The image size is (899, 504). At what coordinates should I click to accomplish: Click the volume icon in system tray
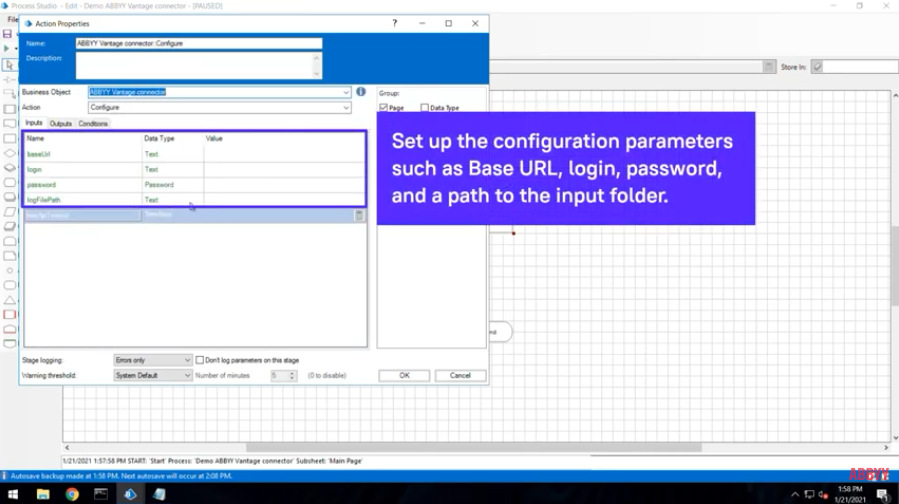(823, 494)
